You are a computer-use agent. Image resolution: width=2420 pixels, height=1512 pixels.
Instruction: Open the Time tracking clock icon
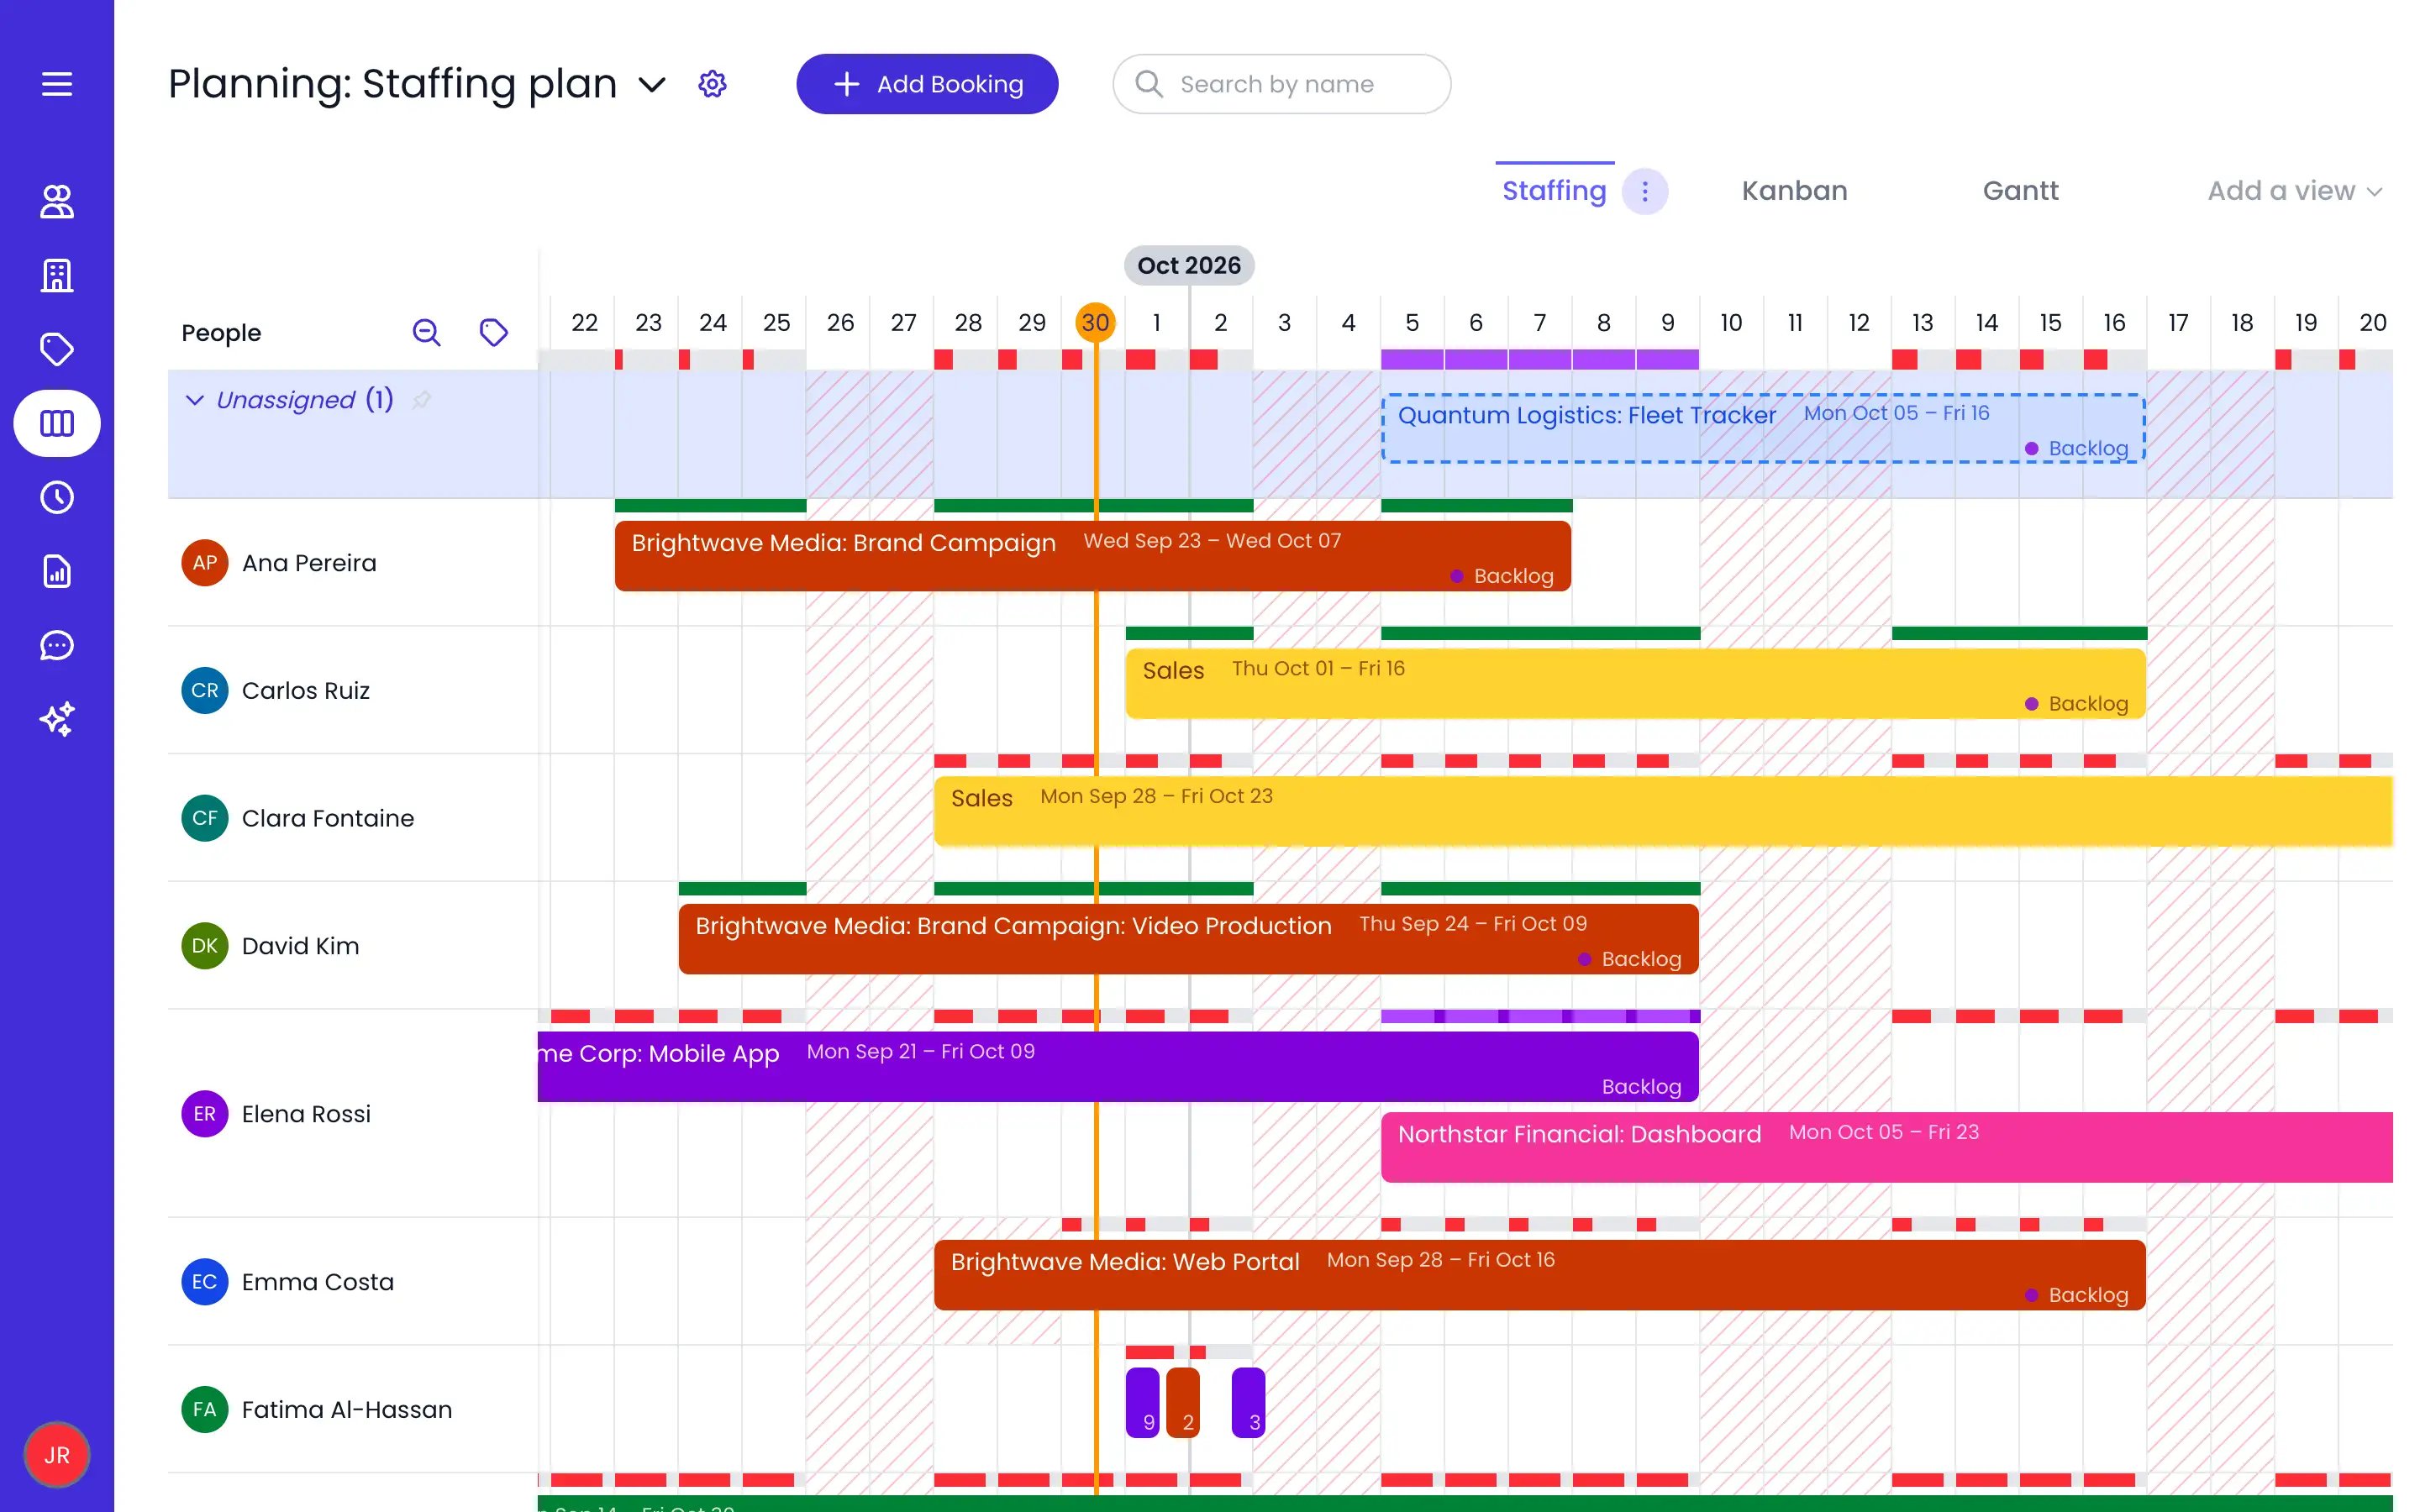(x=57, y=497)
